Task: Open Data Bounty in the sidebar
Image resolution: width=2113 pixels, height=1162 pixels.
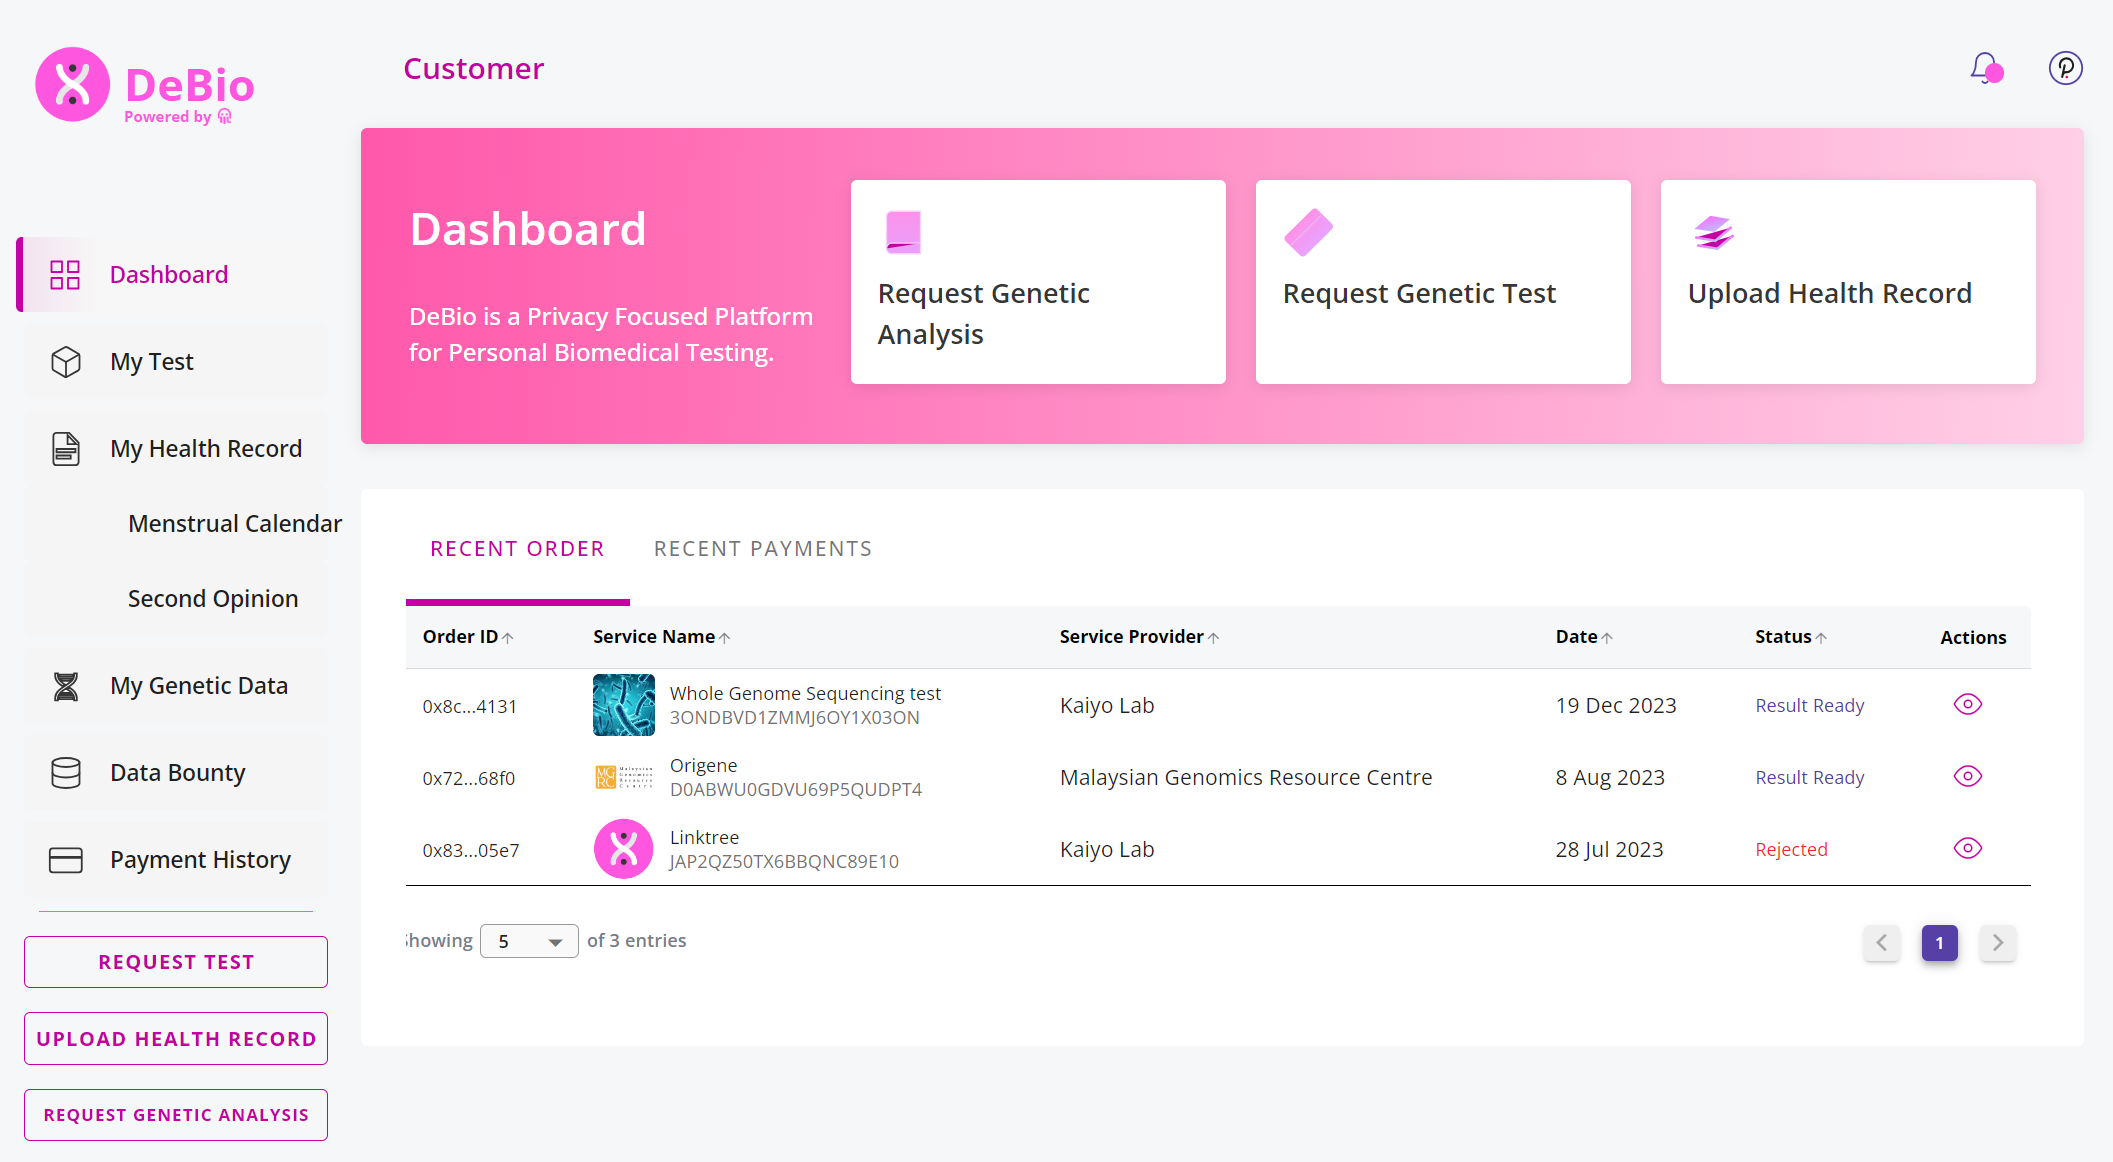Action: [x=176, y=773]
